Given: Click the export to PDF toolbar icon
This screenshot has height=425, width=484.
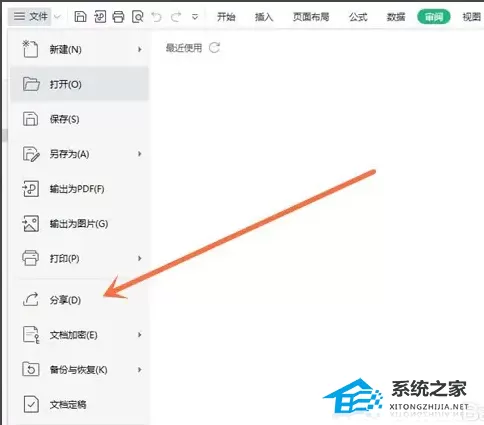Looking at the screenshot, I should 100,16.
